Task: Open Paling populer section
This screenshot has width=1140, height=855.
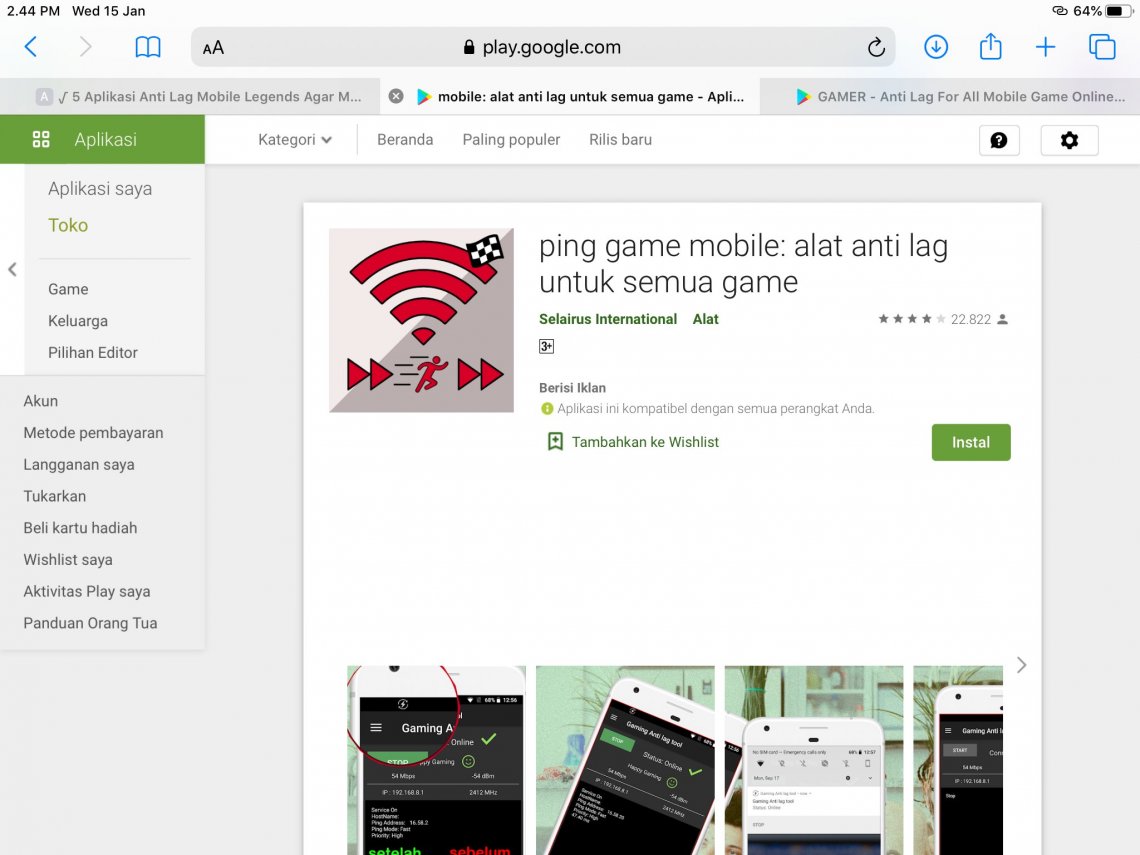Action: point(511,140)
